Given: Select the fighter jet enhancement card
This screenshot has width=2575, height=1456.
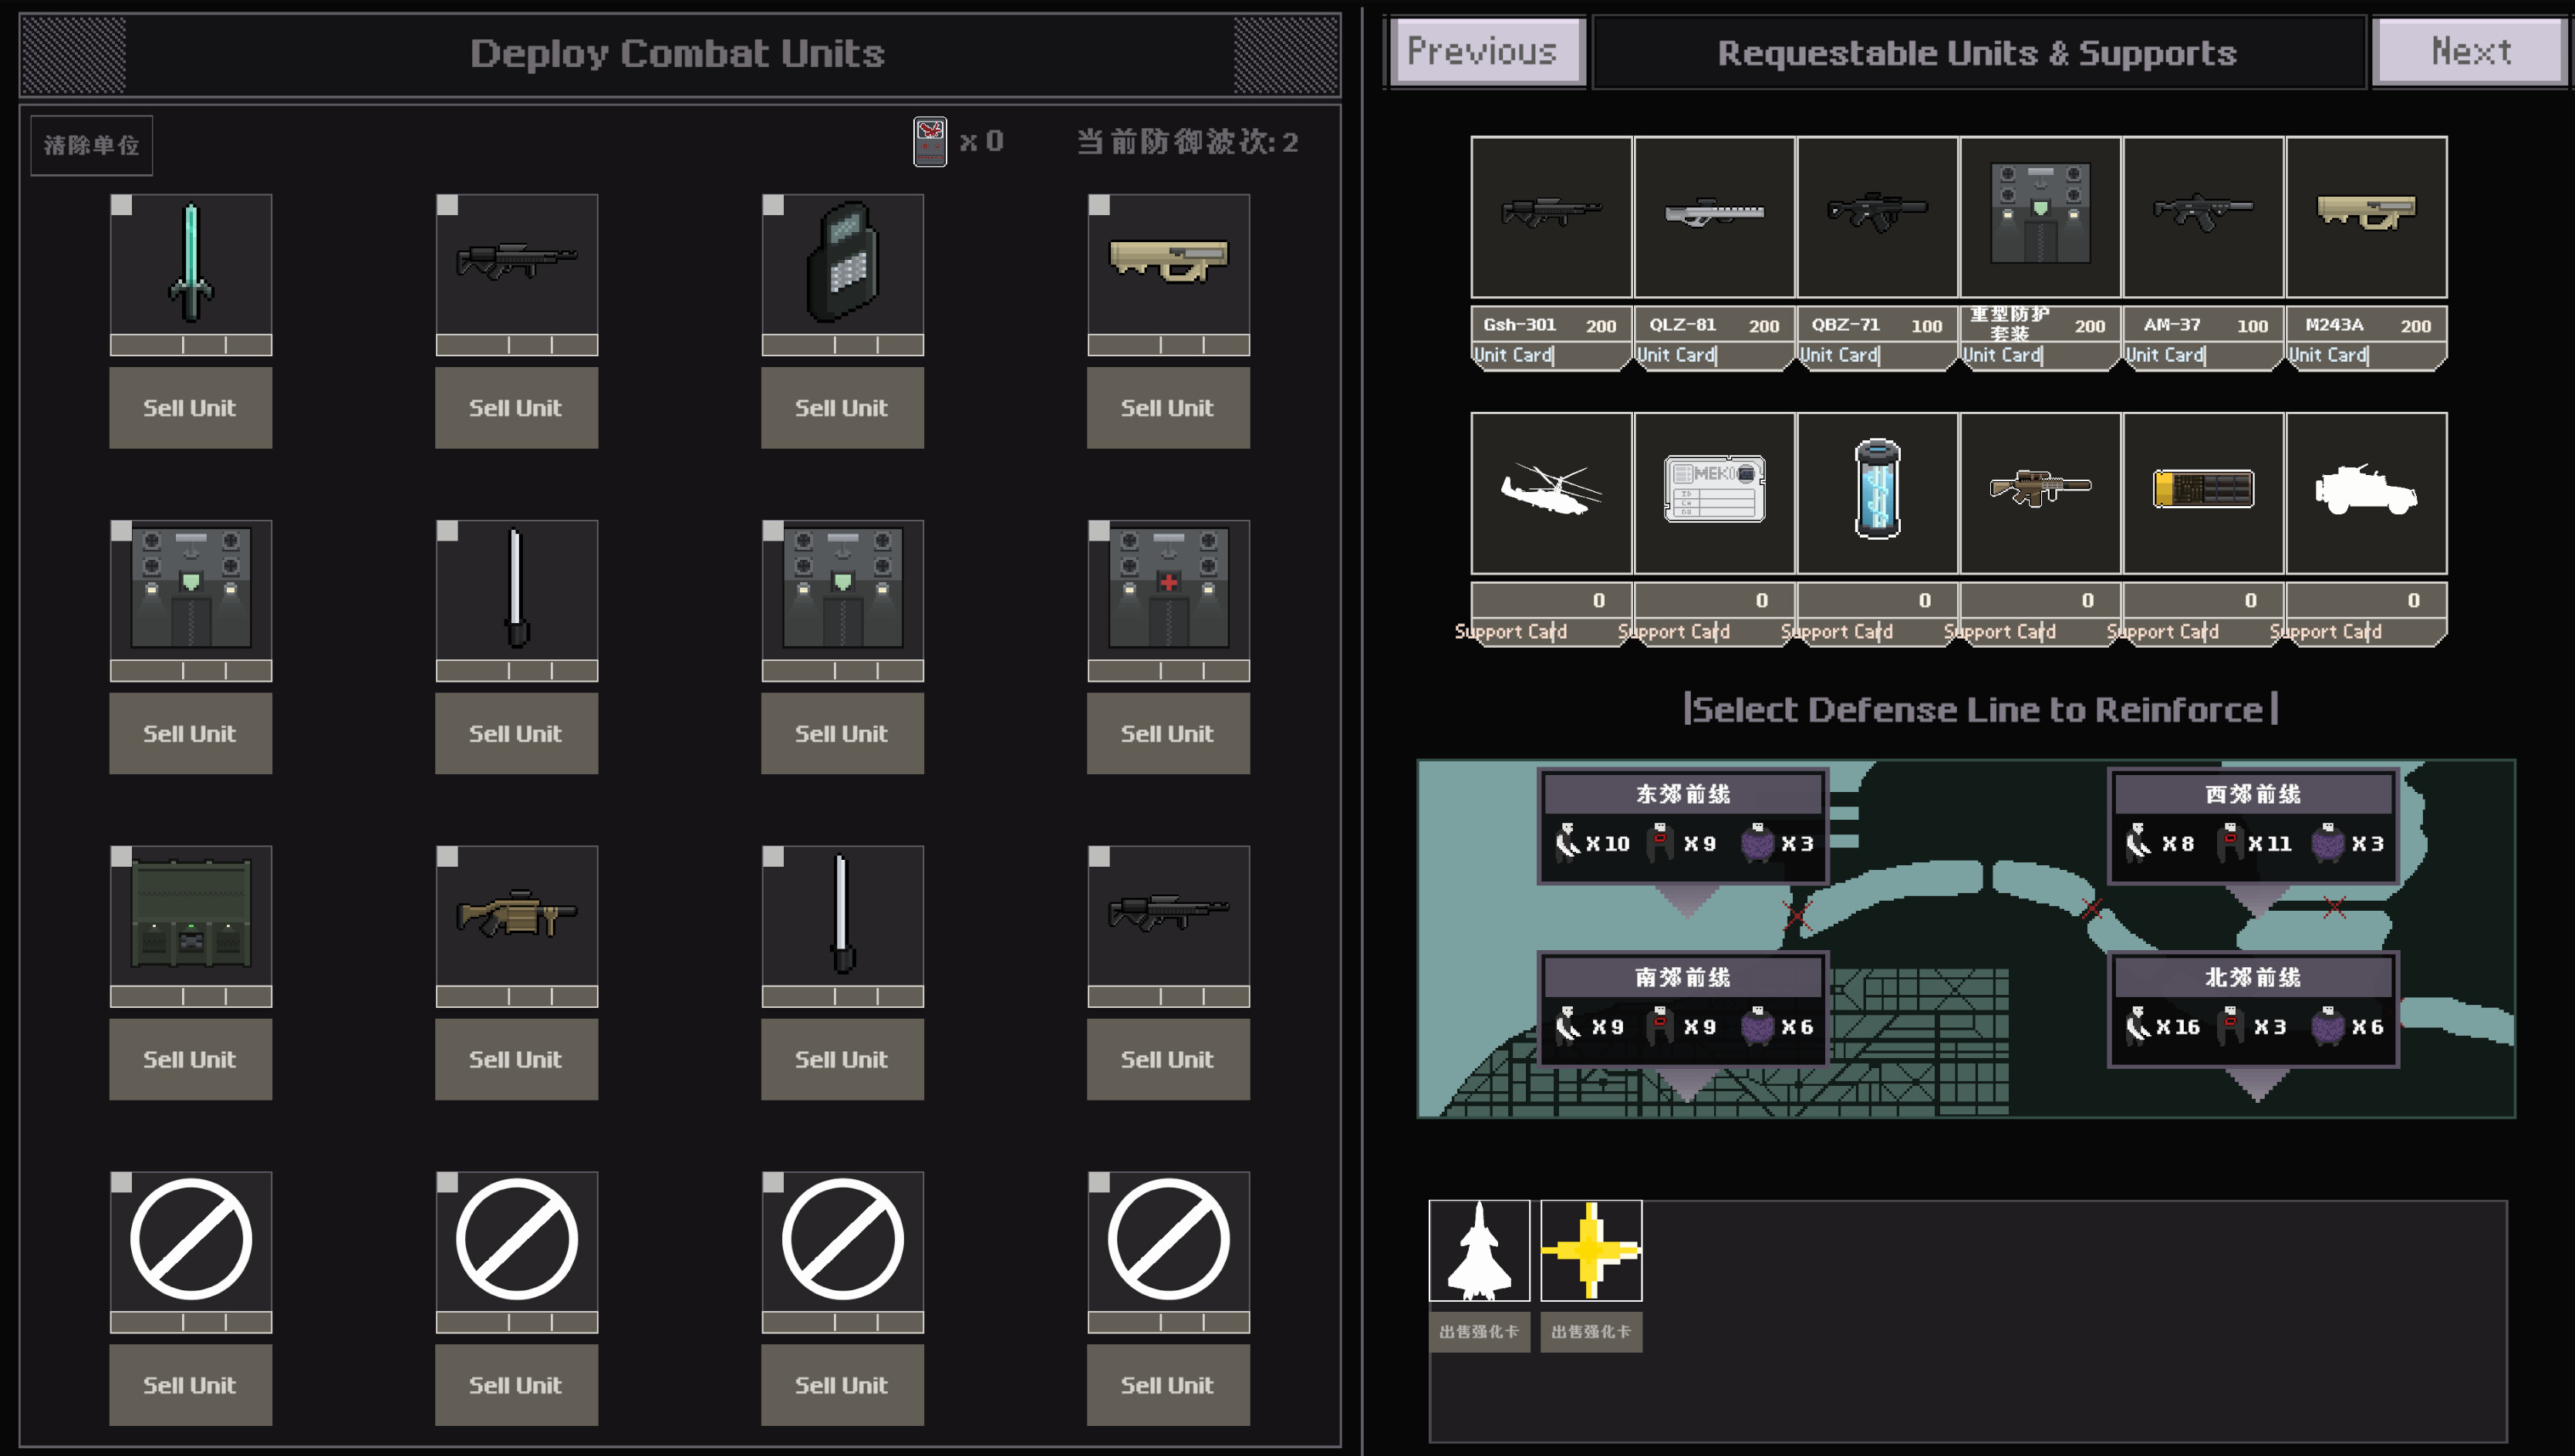Looking at the screenshot, I should click(1479, 1253).
